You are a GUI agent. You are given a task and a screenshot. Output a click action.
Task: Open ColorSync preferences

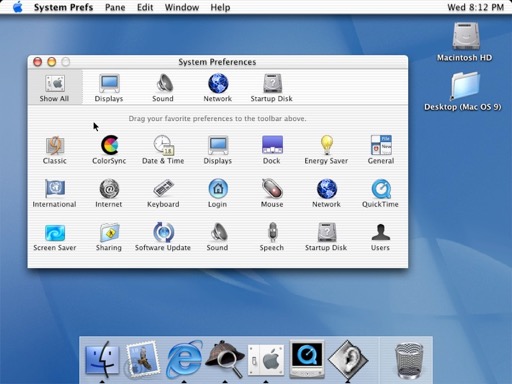[109, 150]
